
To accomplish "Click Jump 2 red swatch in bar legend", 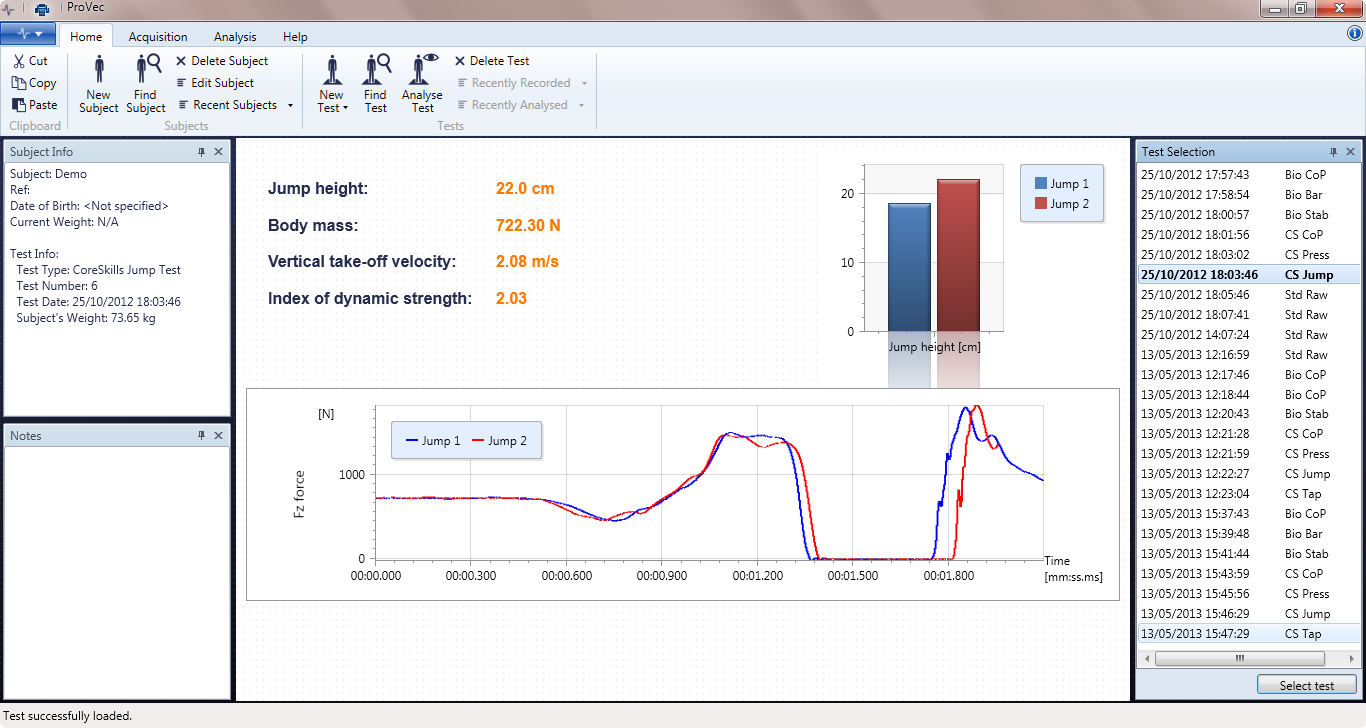I will click(1041, 204).
